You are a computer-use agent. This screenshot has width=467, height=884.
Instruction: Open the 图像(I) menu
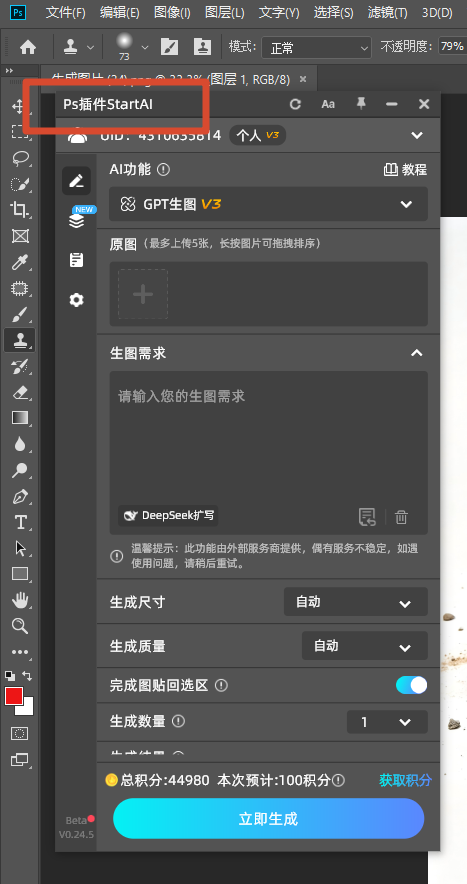(x=172, y=12)
